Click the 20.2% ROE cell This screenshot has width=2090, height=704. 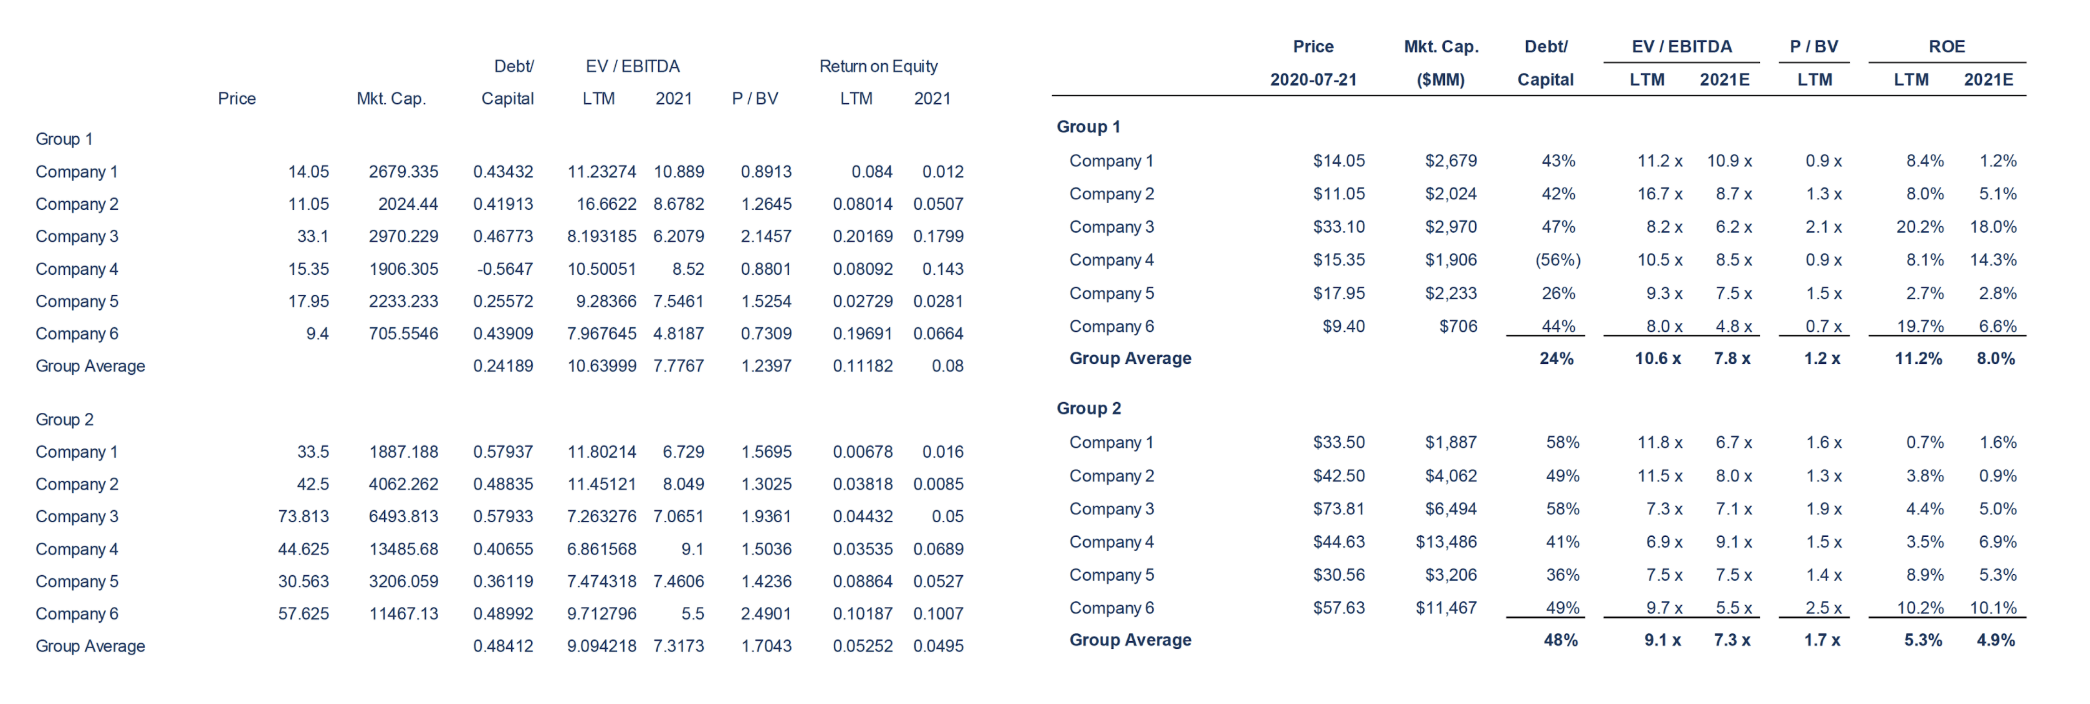click(x=1919, y=227)
